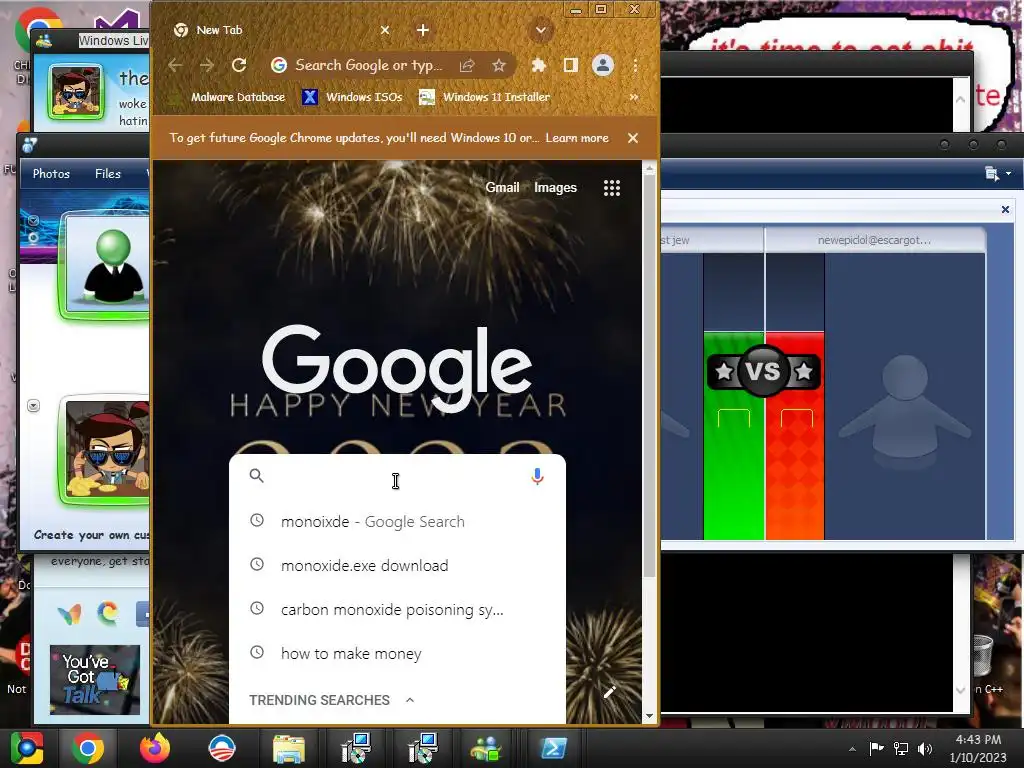Open dropdown beside the cartoon avatar picture
Image resolution: width=1024 pixels, height=768 pixels.
pos(33,406)
